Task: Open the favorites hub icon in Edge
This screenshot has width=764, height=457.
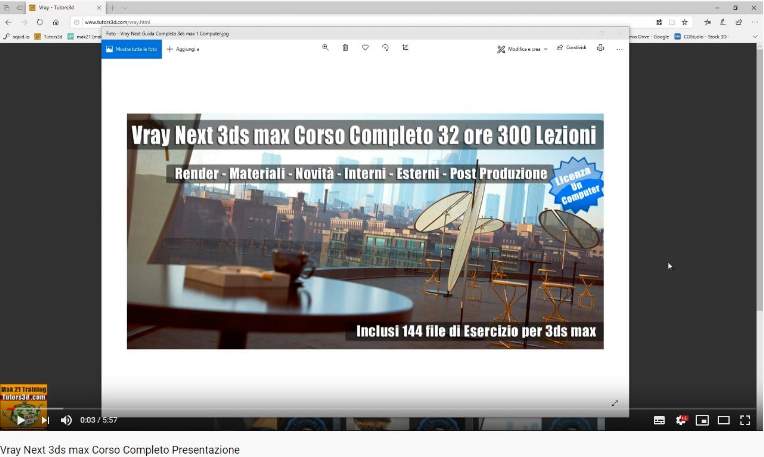Action: [707, 22]
